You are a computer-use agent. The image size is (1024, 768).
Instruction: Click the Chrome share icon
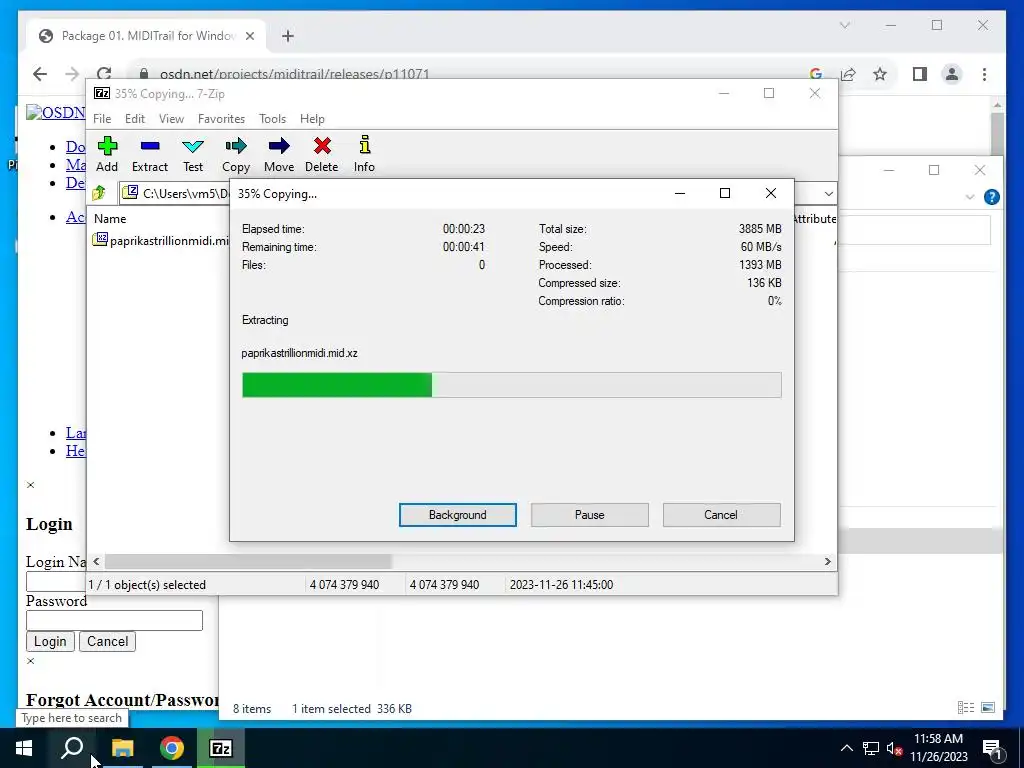tap(848, 74)
